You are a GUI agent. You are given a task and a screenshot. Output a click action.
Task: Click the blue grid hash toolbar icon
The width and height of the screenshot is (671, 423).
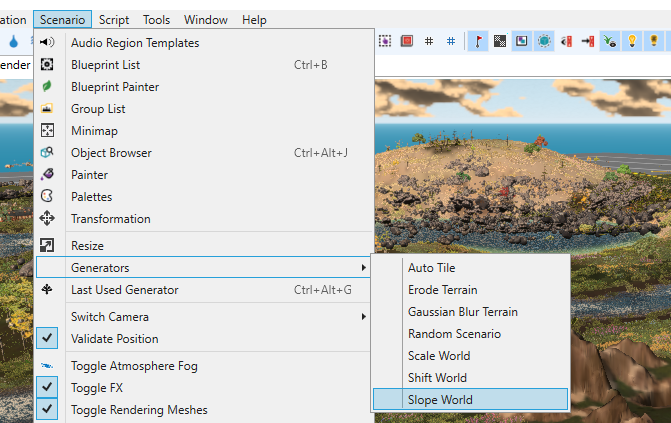[x=451, y=41]
